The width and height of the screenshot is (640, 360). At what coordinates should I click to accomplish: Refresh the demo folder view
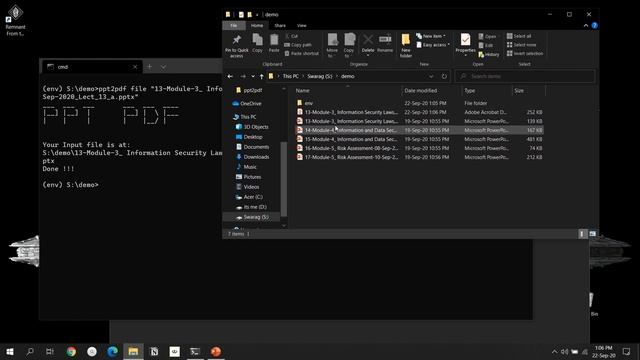pos(444,76)
